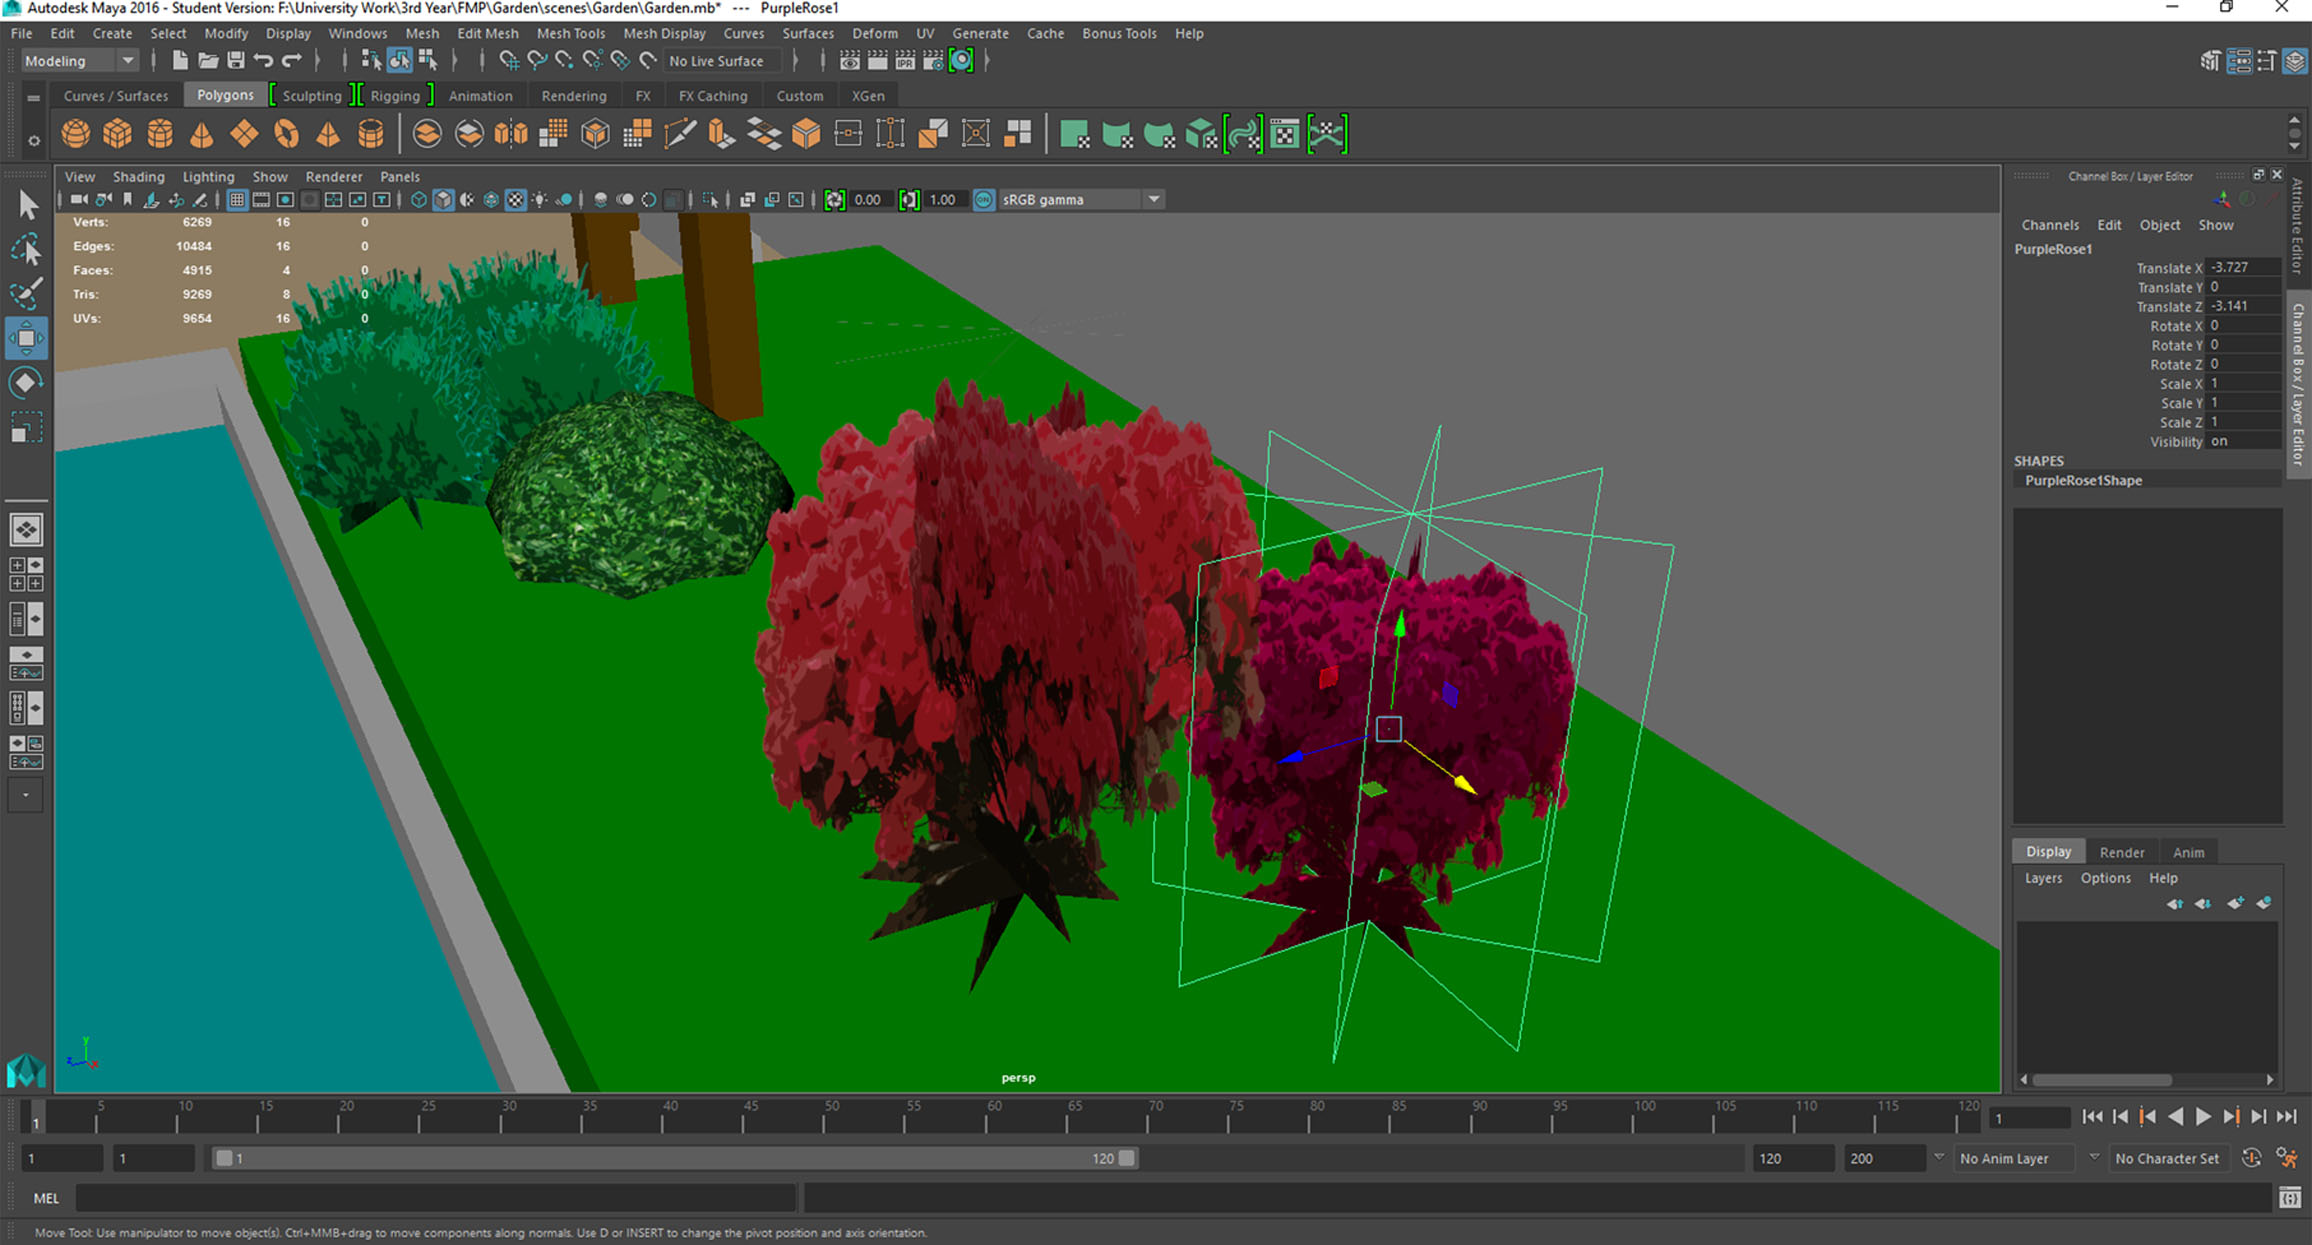Create a polygon cone from the shelf

tap(202, 134)
